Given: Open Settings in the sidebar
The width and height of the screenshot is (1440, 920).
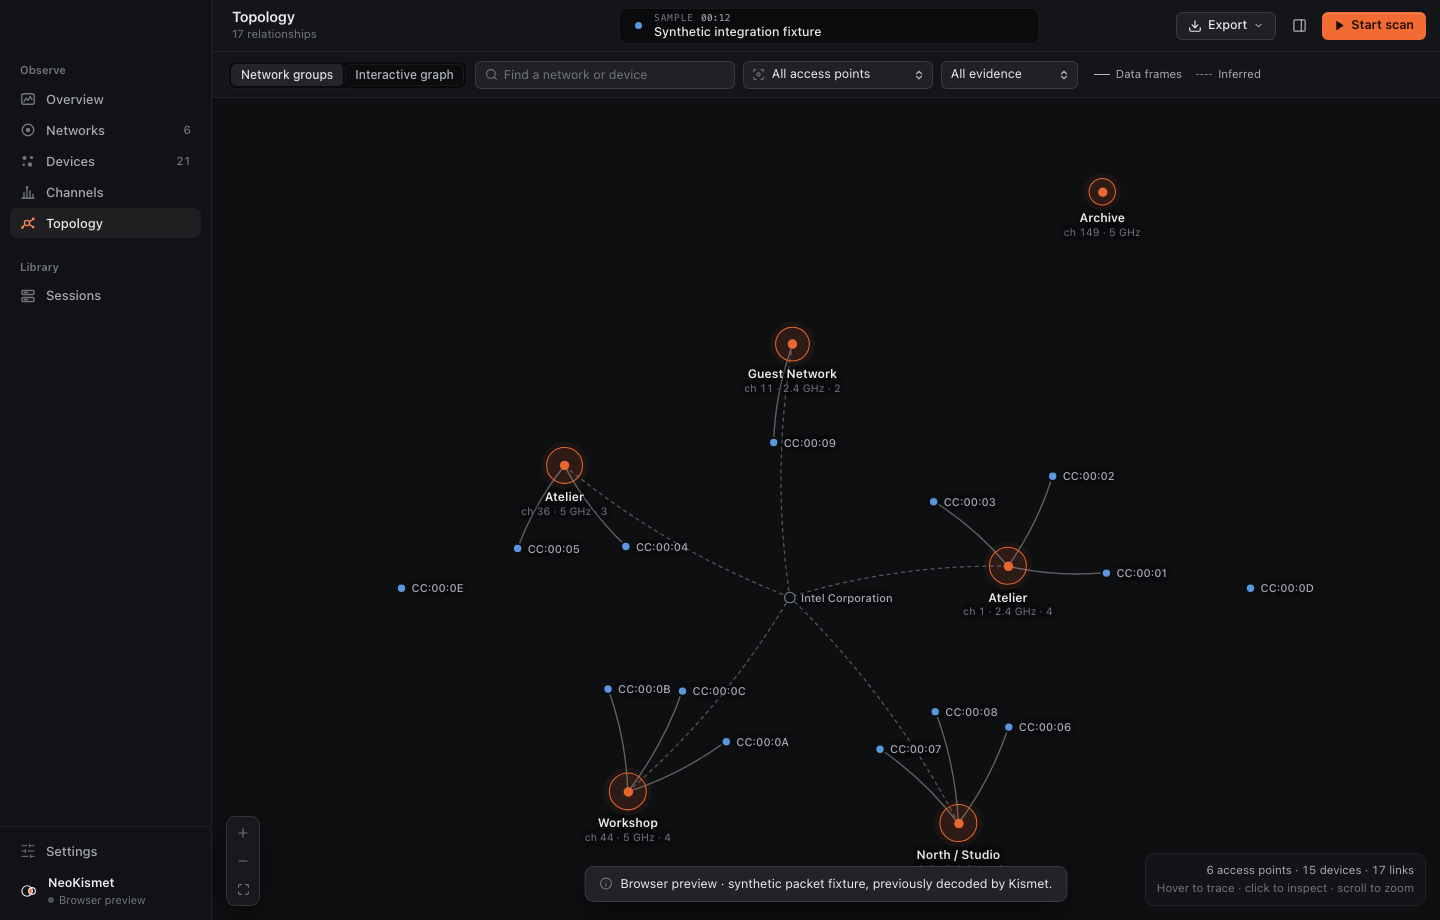Looking at the screenshot, I should tap(105, 851).
